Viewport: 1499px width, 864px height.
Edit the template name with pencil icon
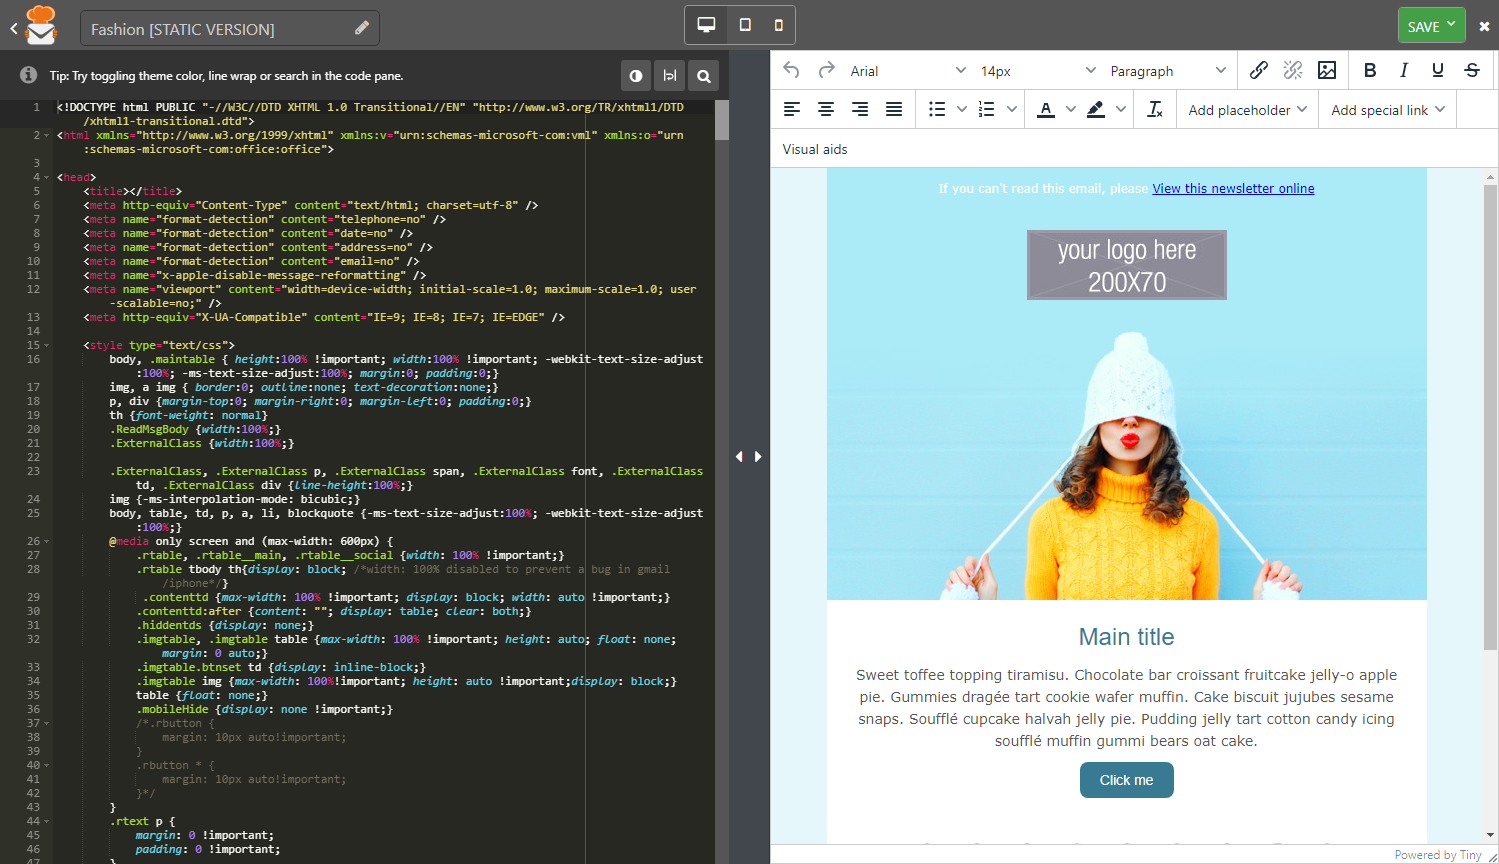(x=362, y=28)
